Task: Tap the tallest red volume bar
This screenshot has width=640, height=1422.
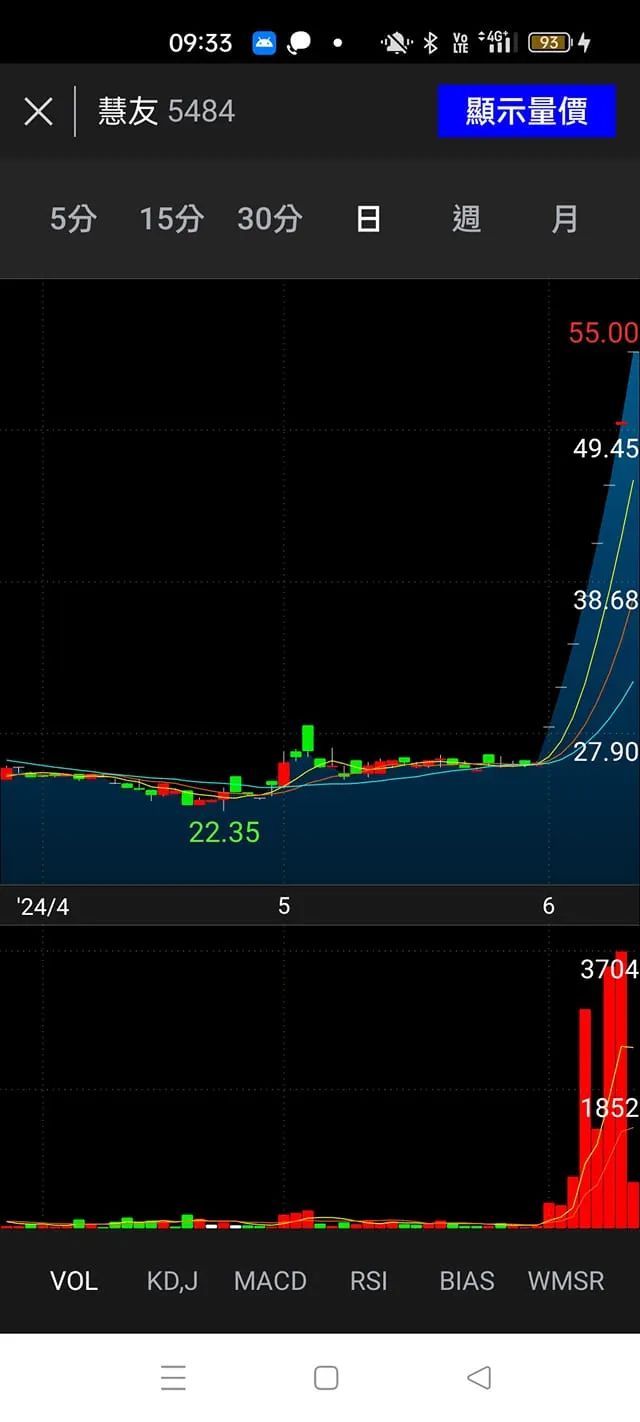Action: tap(621, 1089)
